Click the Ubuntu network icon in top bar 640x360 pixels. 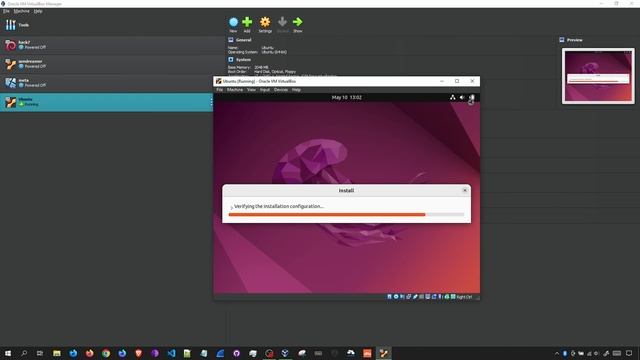(453, 98)
